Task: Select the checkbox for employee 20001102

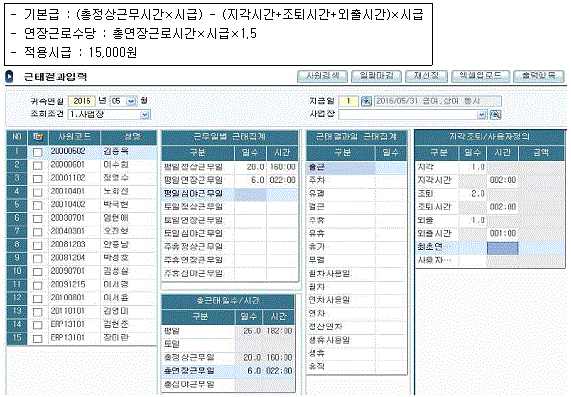Action: click(x=37, y=179)
